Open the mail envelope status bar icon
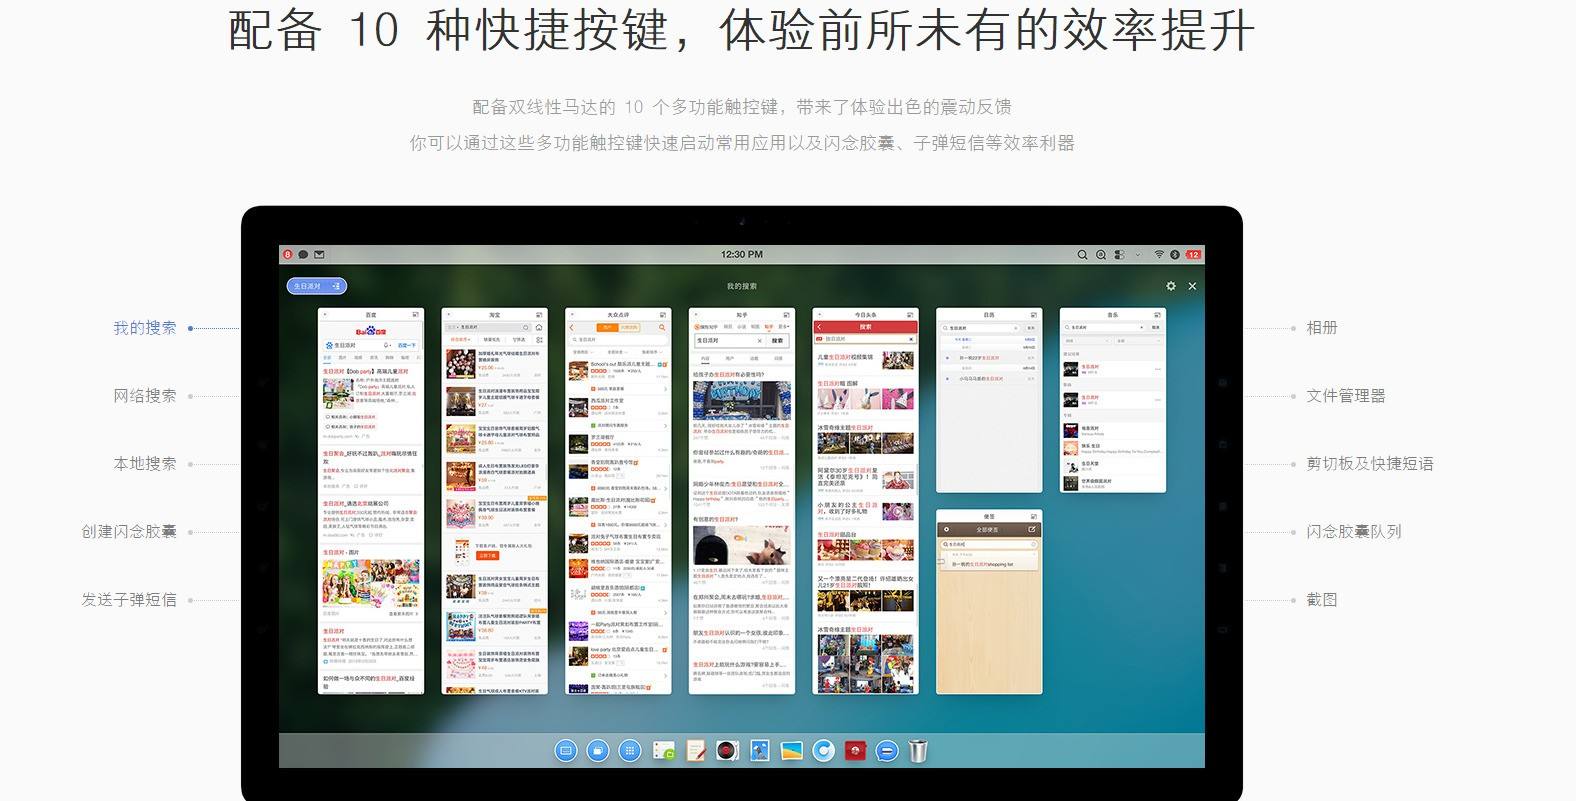Viewport: 1576px width, 801px height. (x=319, y=254)
